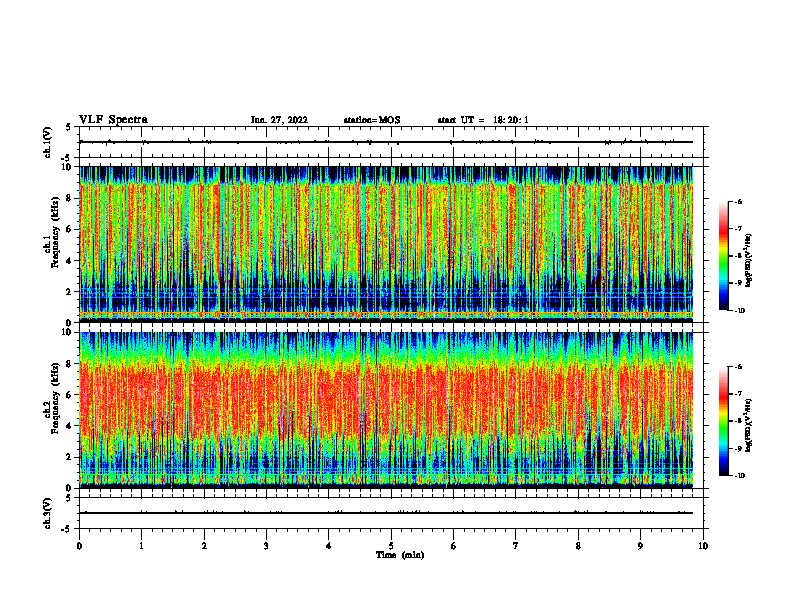Screen dimensions: 792x612
Task: Click the "start UT = 18:20: 1" header text
Action: [483, 120]
